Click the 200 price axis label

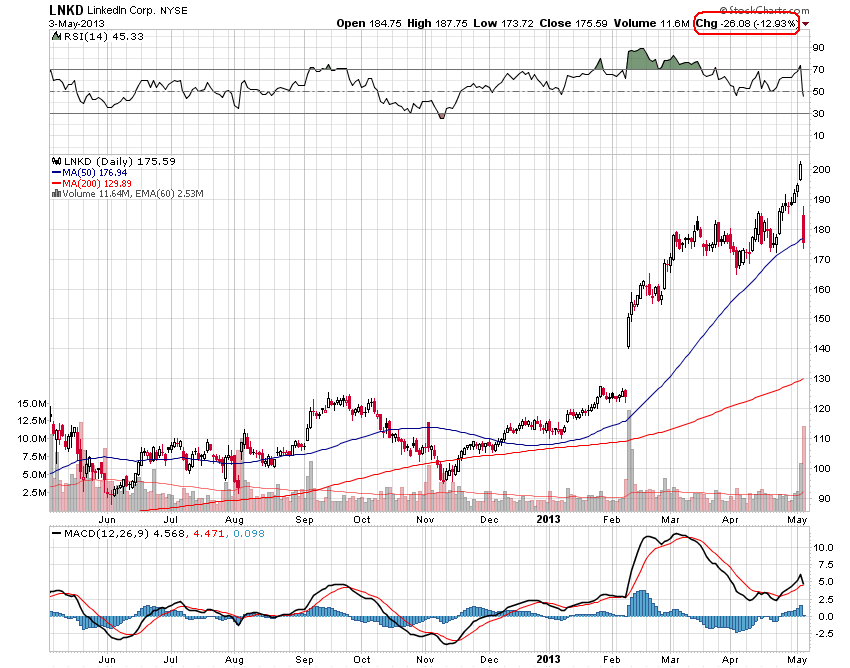[821, 170]
